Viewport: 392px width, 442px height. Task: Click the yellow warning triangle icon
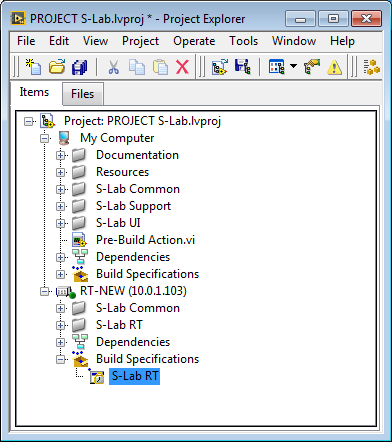pyautogui.click(x=334, y=68)
